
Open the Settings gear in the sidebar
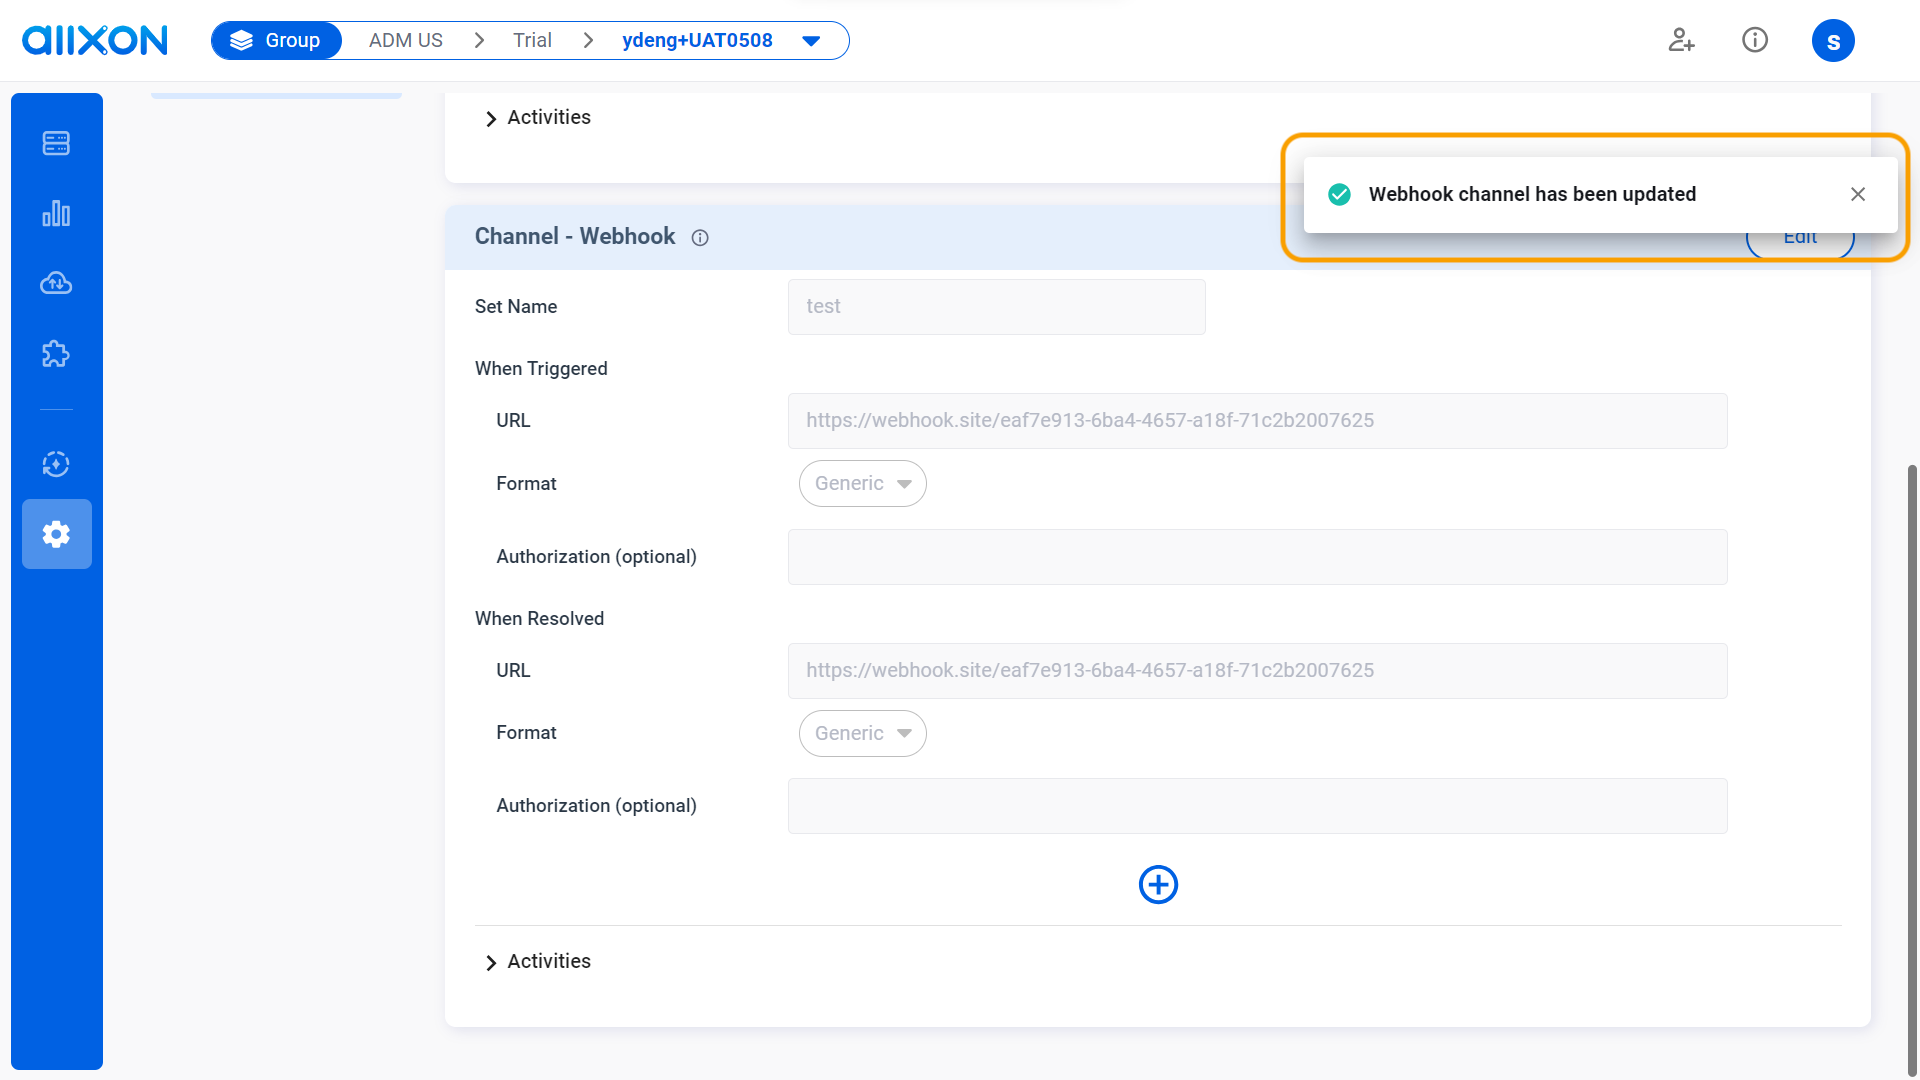coord(56,534)
